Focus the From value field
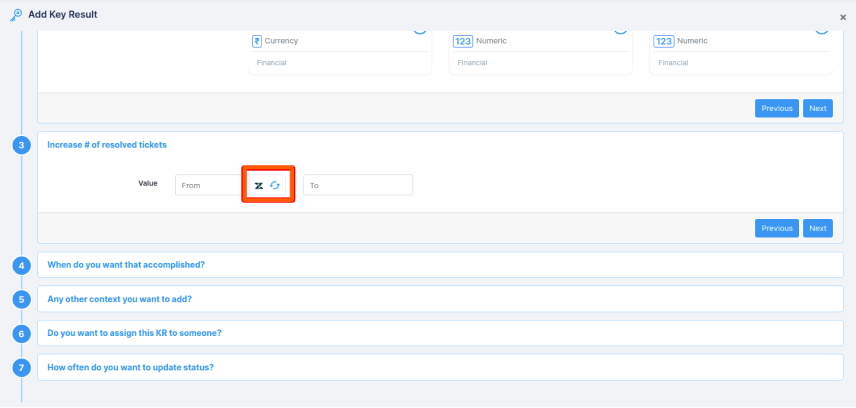The image size is (856, 408). pos(208,185)
